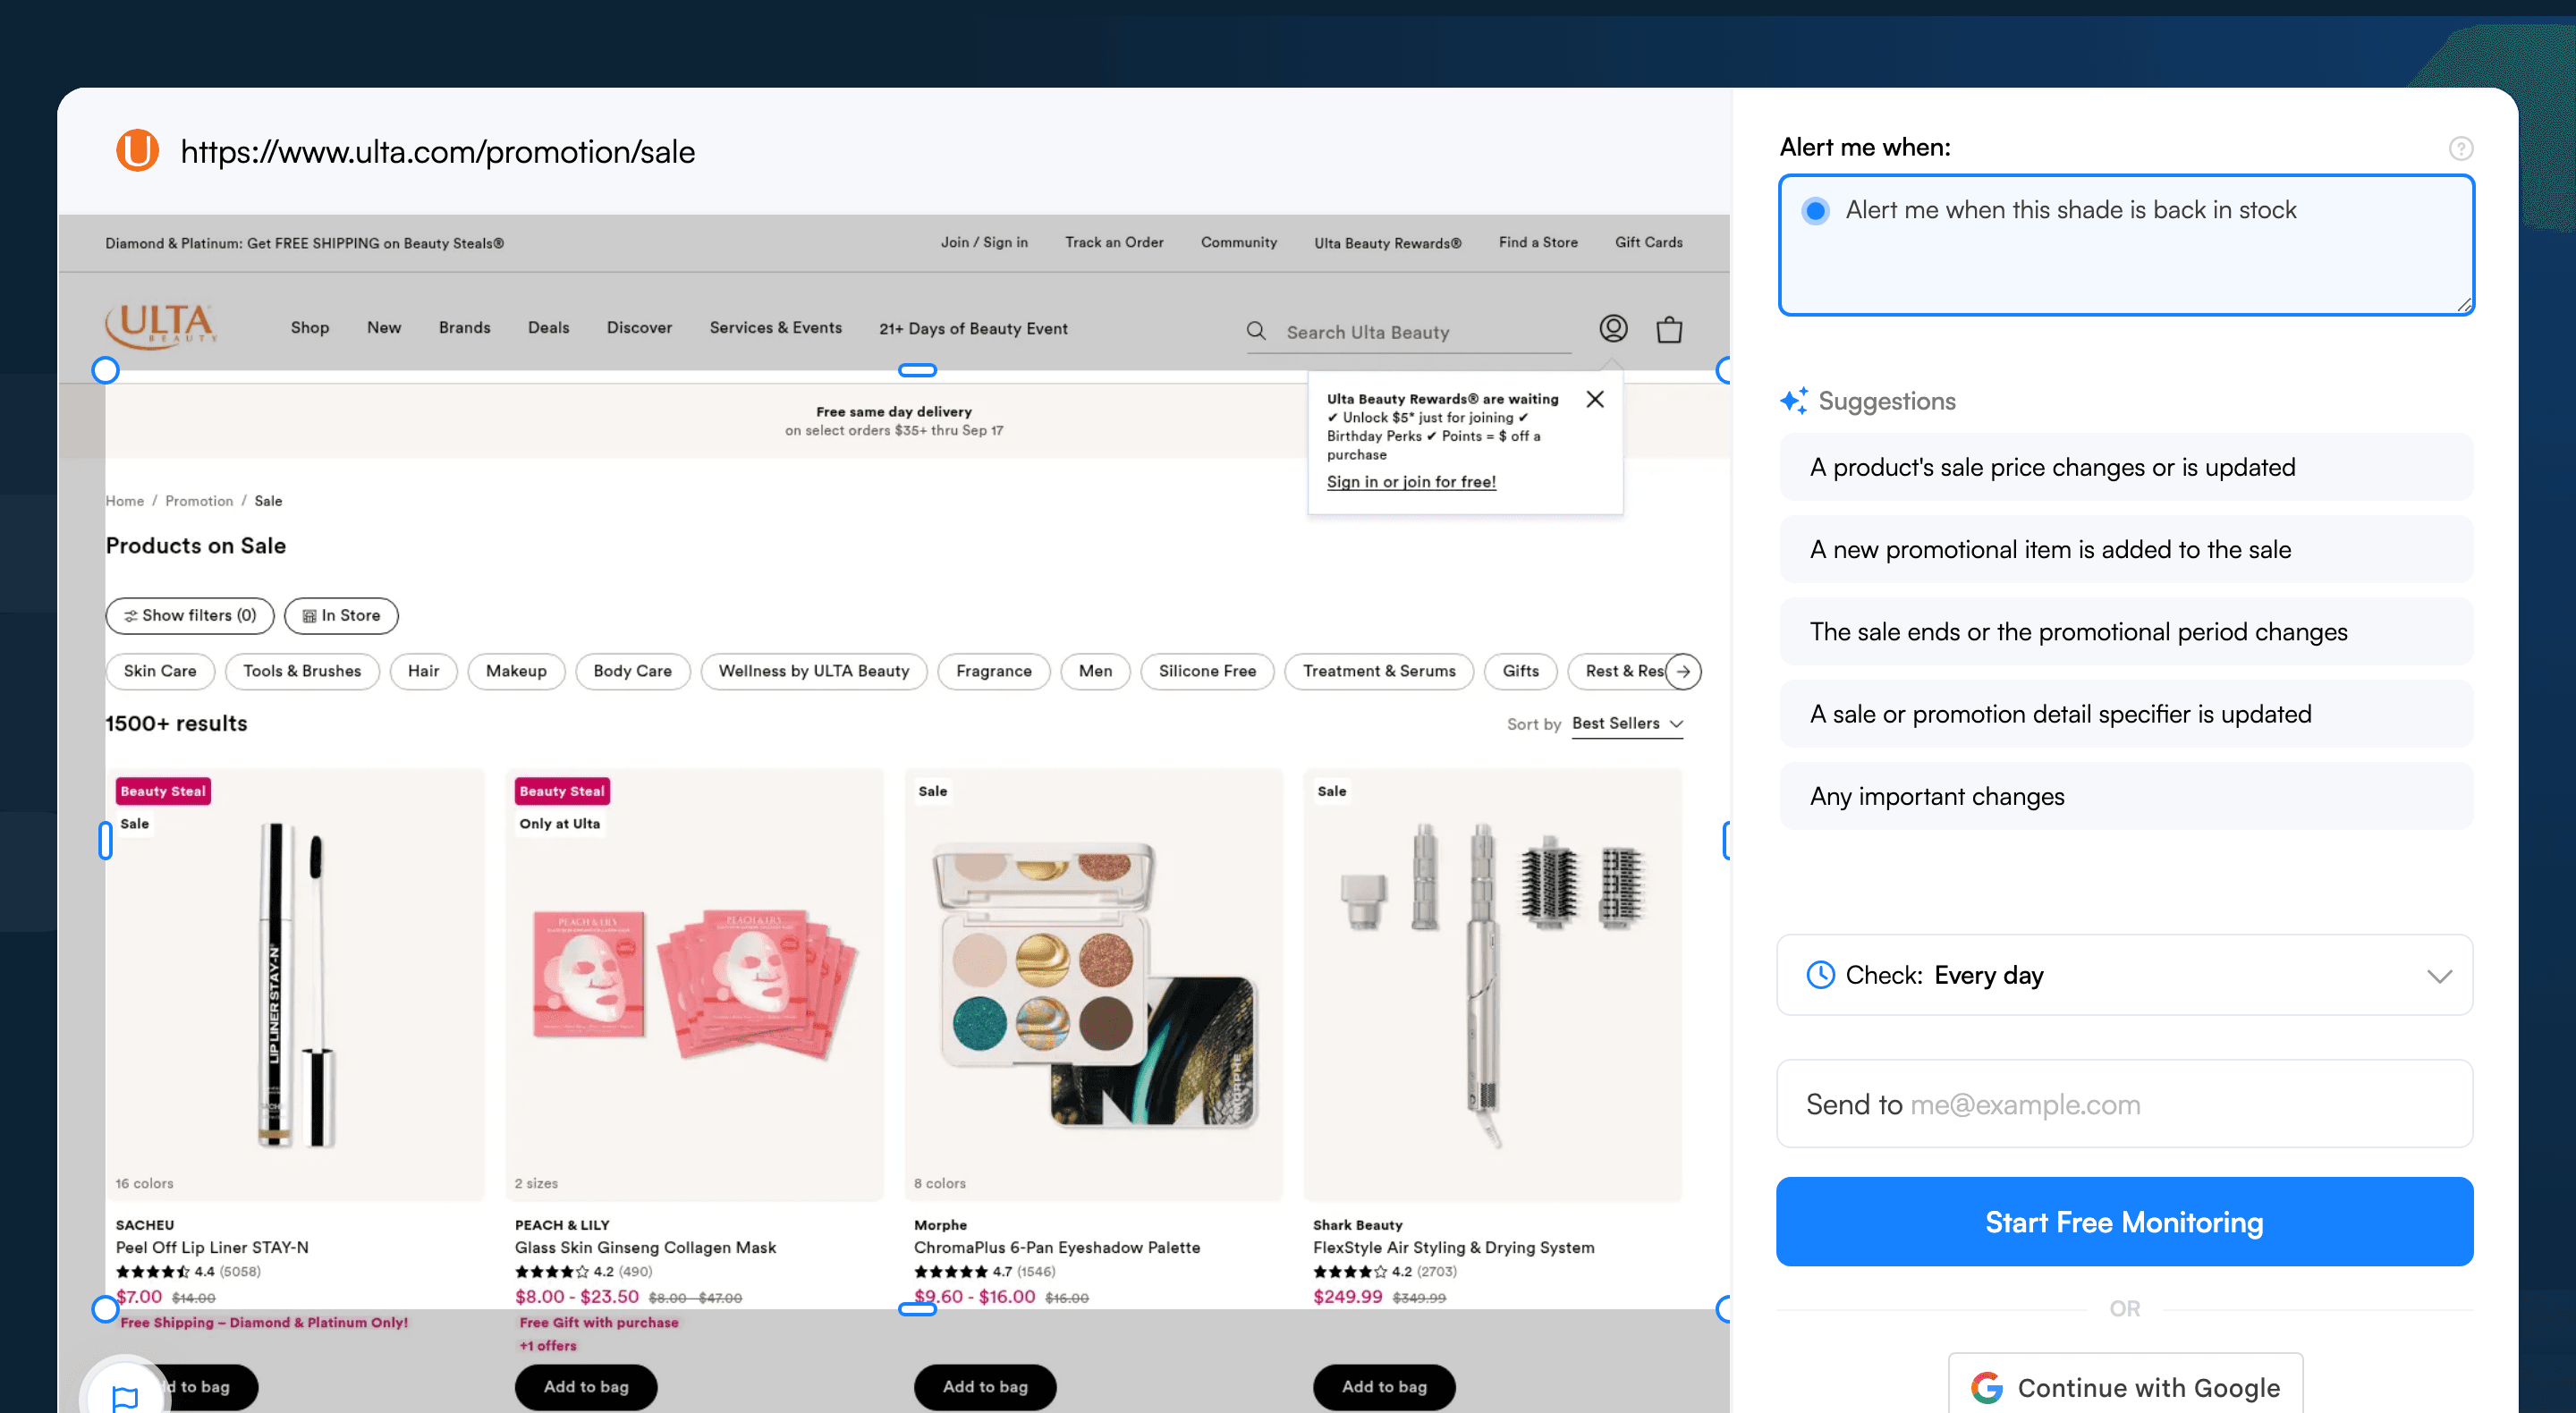Click Community link
The image size is (2576, 1413).
point(1239,243)
